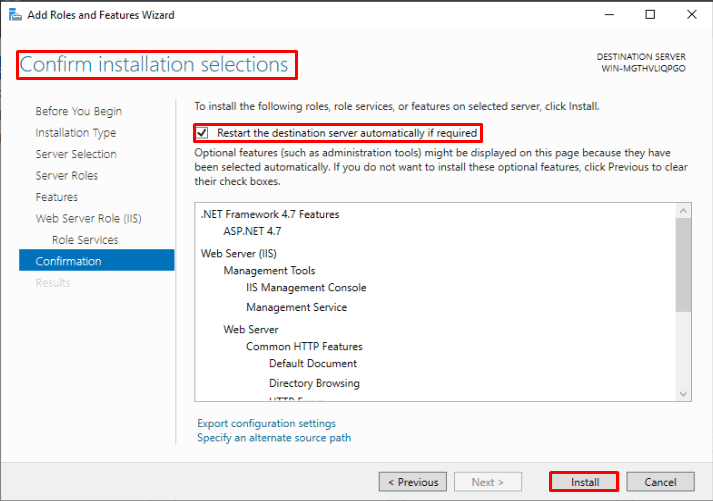The image size is (713, 501).
Task: Close the Add Roles and Features Wizard
Action: point(691,15)
